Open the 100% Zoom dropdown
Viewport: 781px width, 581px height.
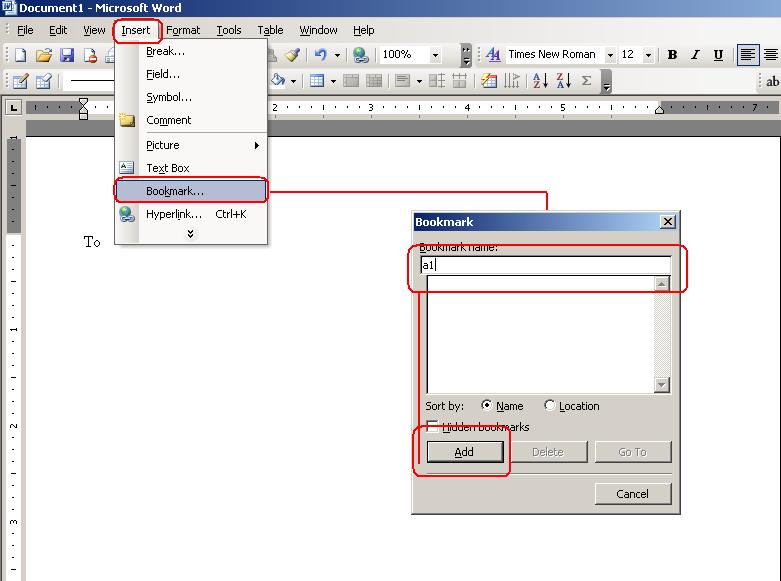point(435,55)
